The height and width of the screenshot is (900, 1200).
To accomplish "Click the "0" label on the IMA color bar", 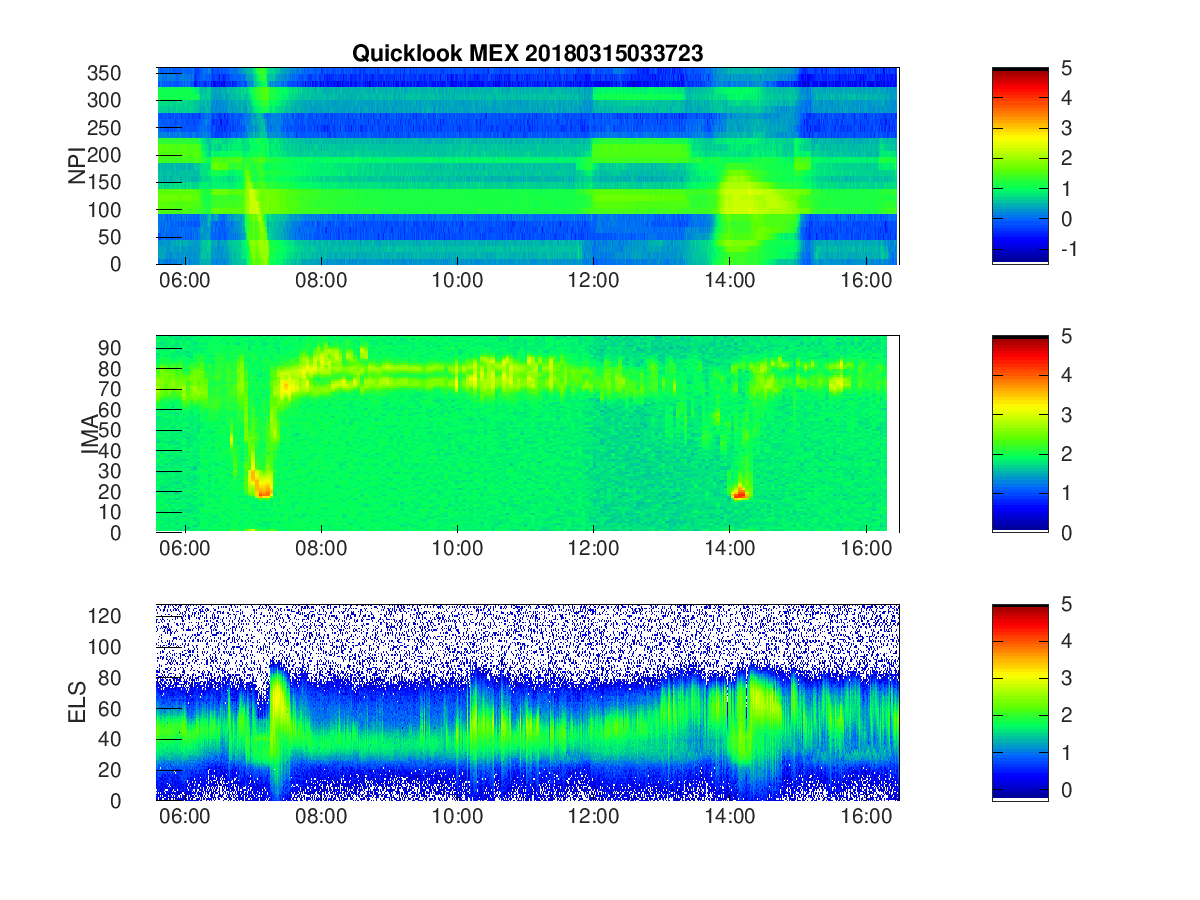I will (1067, 532).
